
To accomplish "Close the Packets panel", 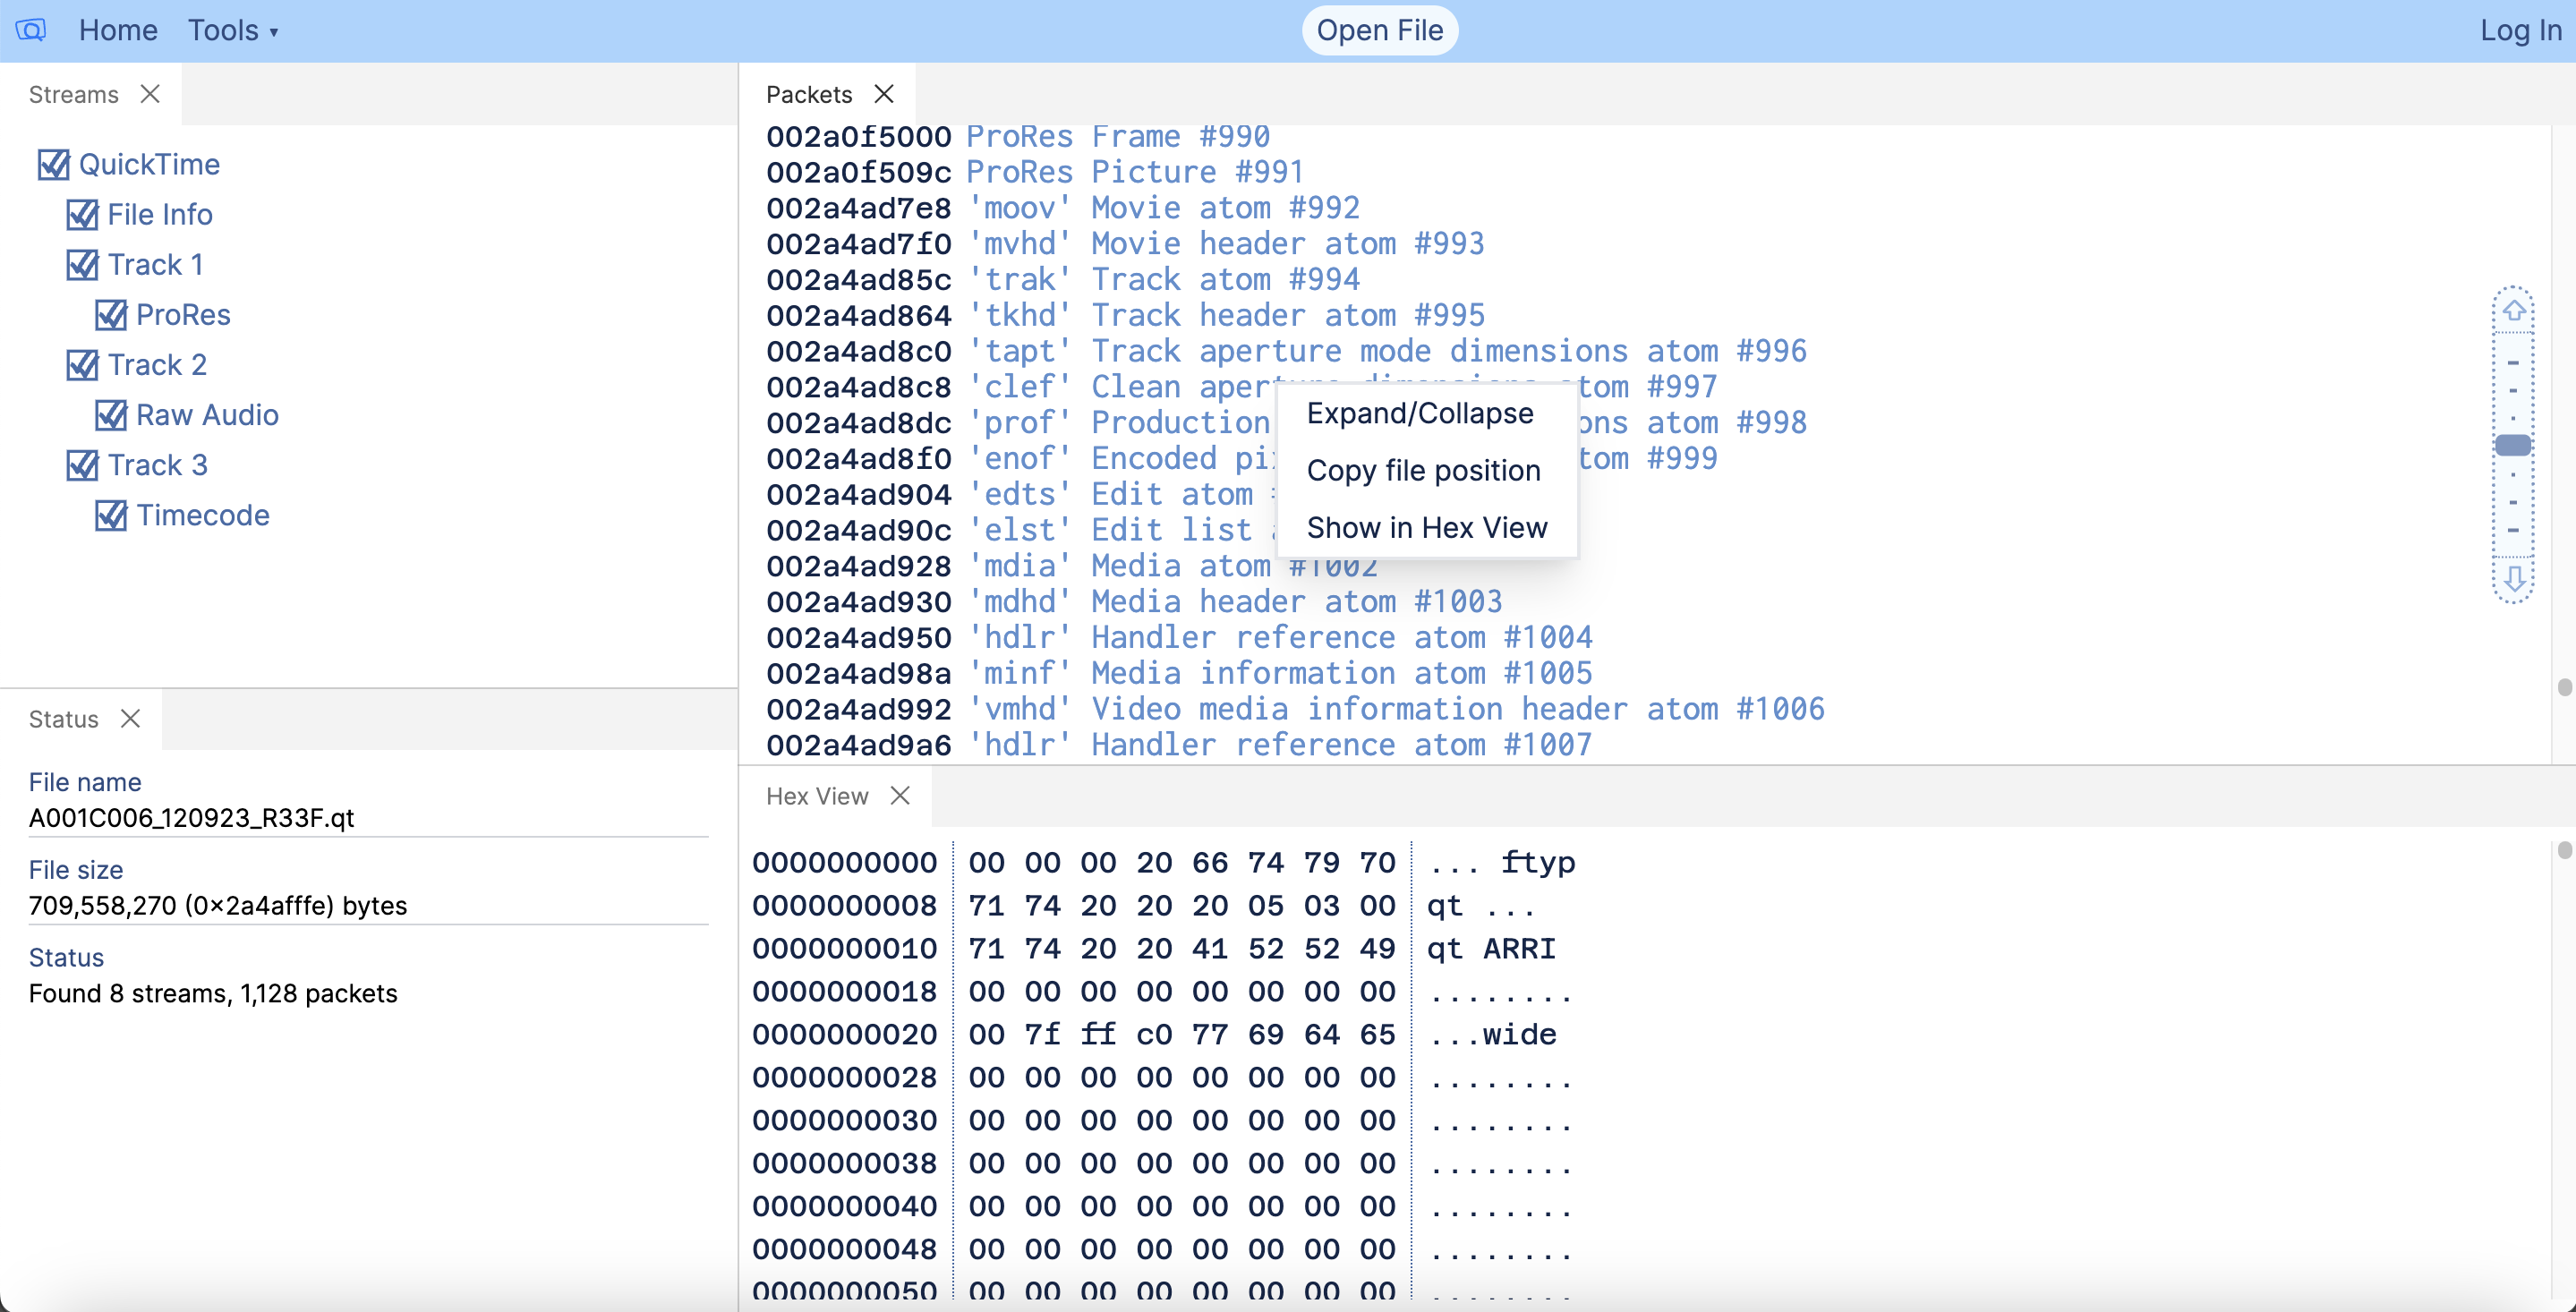I will pos(884,93).
